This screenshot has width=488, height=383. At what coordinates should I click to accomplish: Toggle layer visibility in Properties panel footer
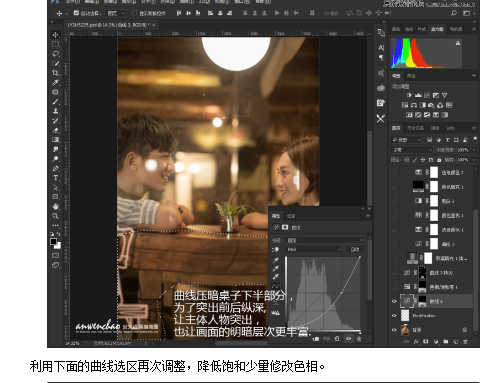[348, 339]
